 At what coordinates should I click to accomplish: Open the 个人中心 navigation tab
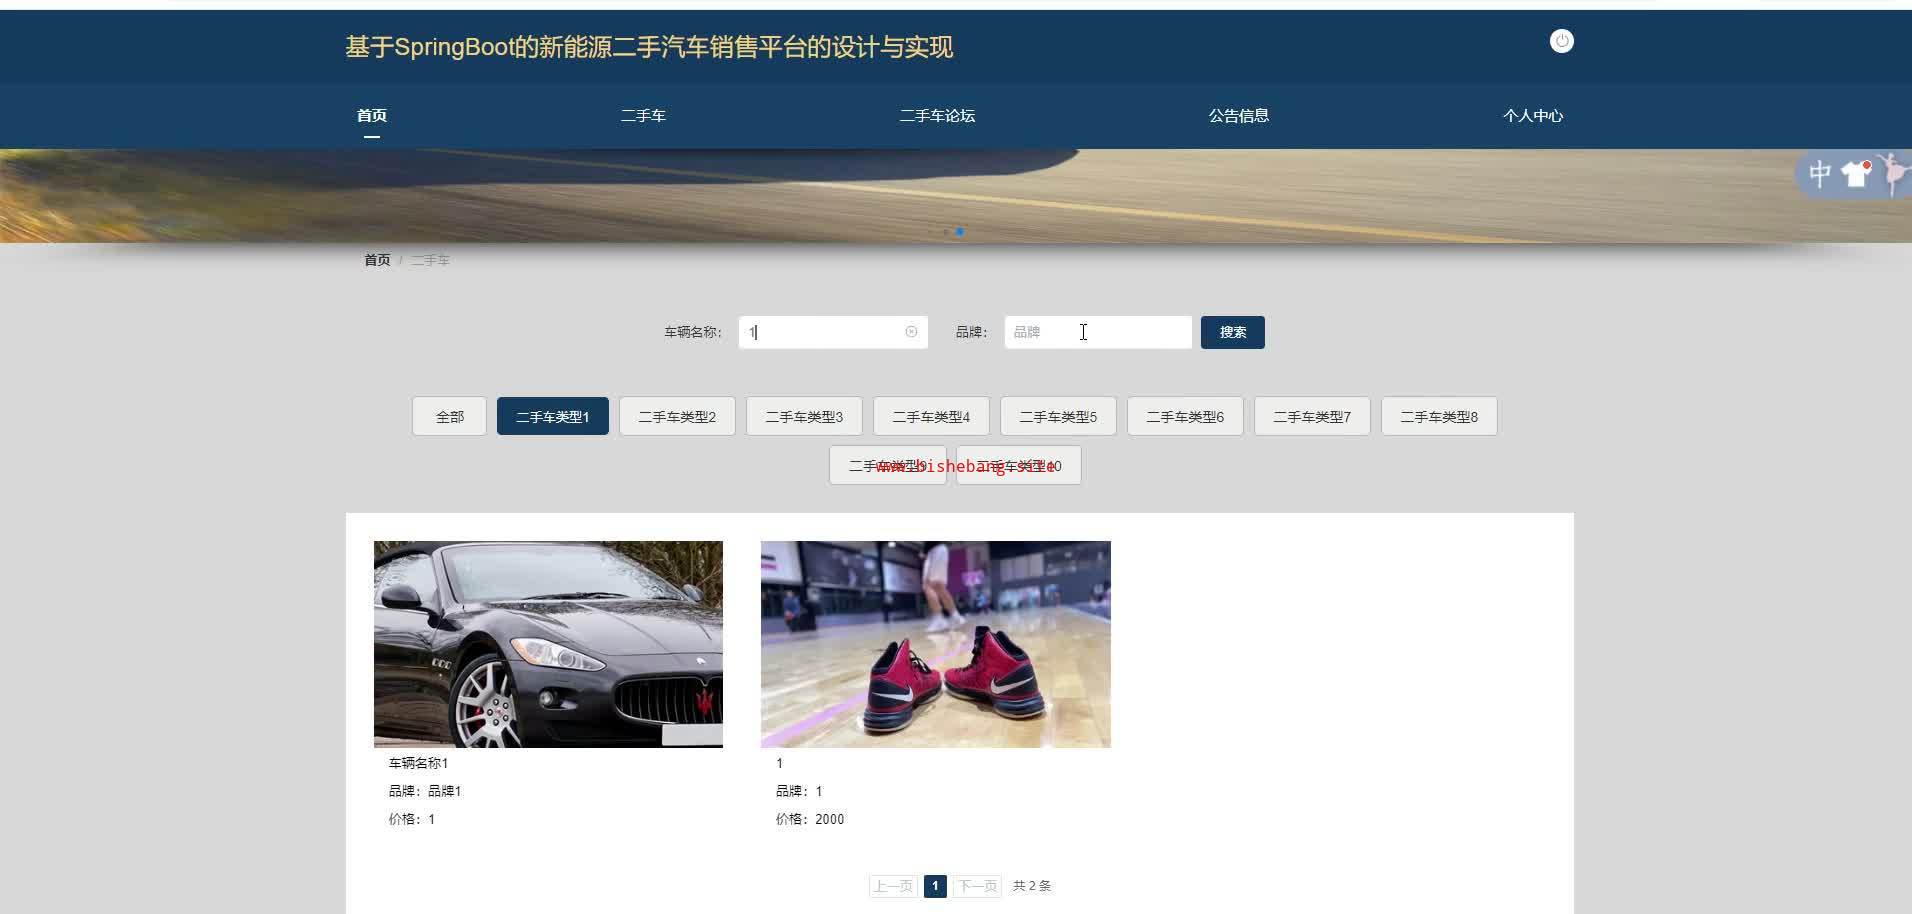pyautogui.click(x=1532, y=116)
